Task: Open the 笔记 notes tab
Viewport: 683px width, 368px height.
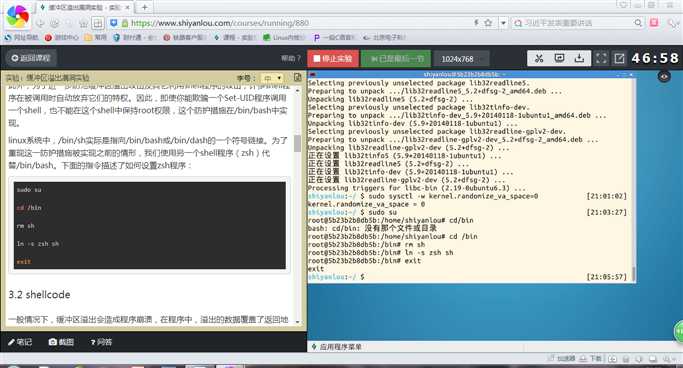Action: click(x=20, y=342)
